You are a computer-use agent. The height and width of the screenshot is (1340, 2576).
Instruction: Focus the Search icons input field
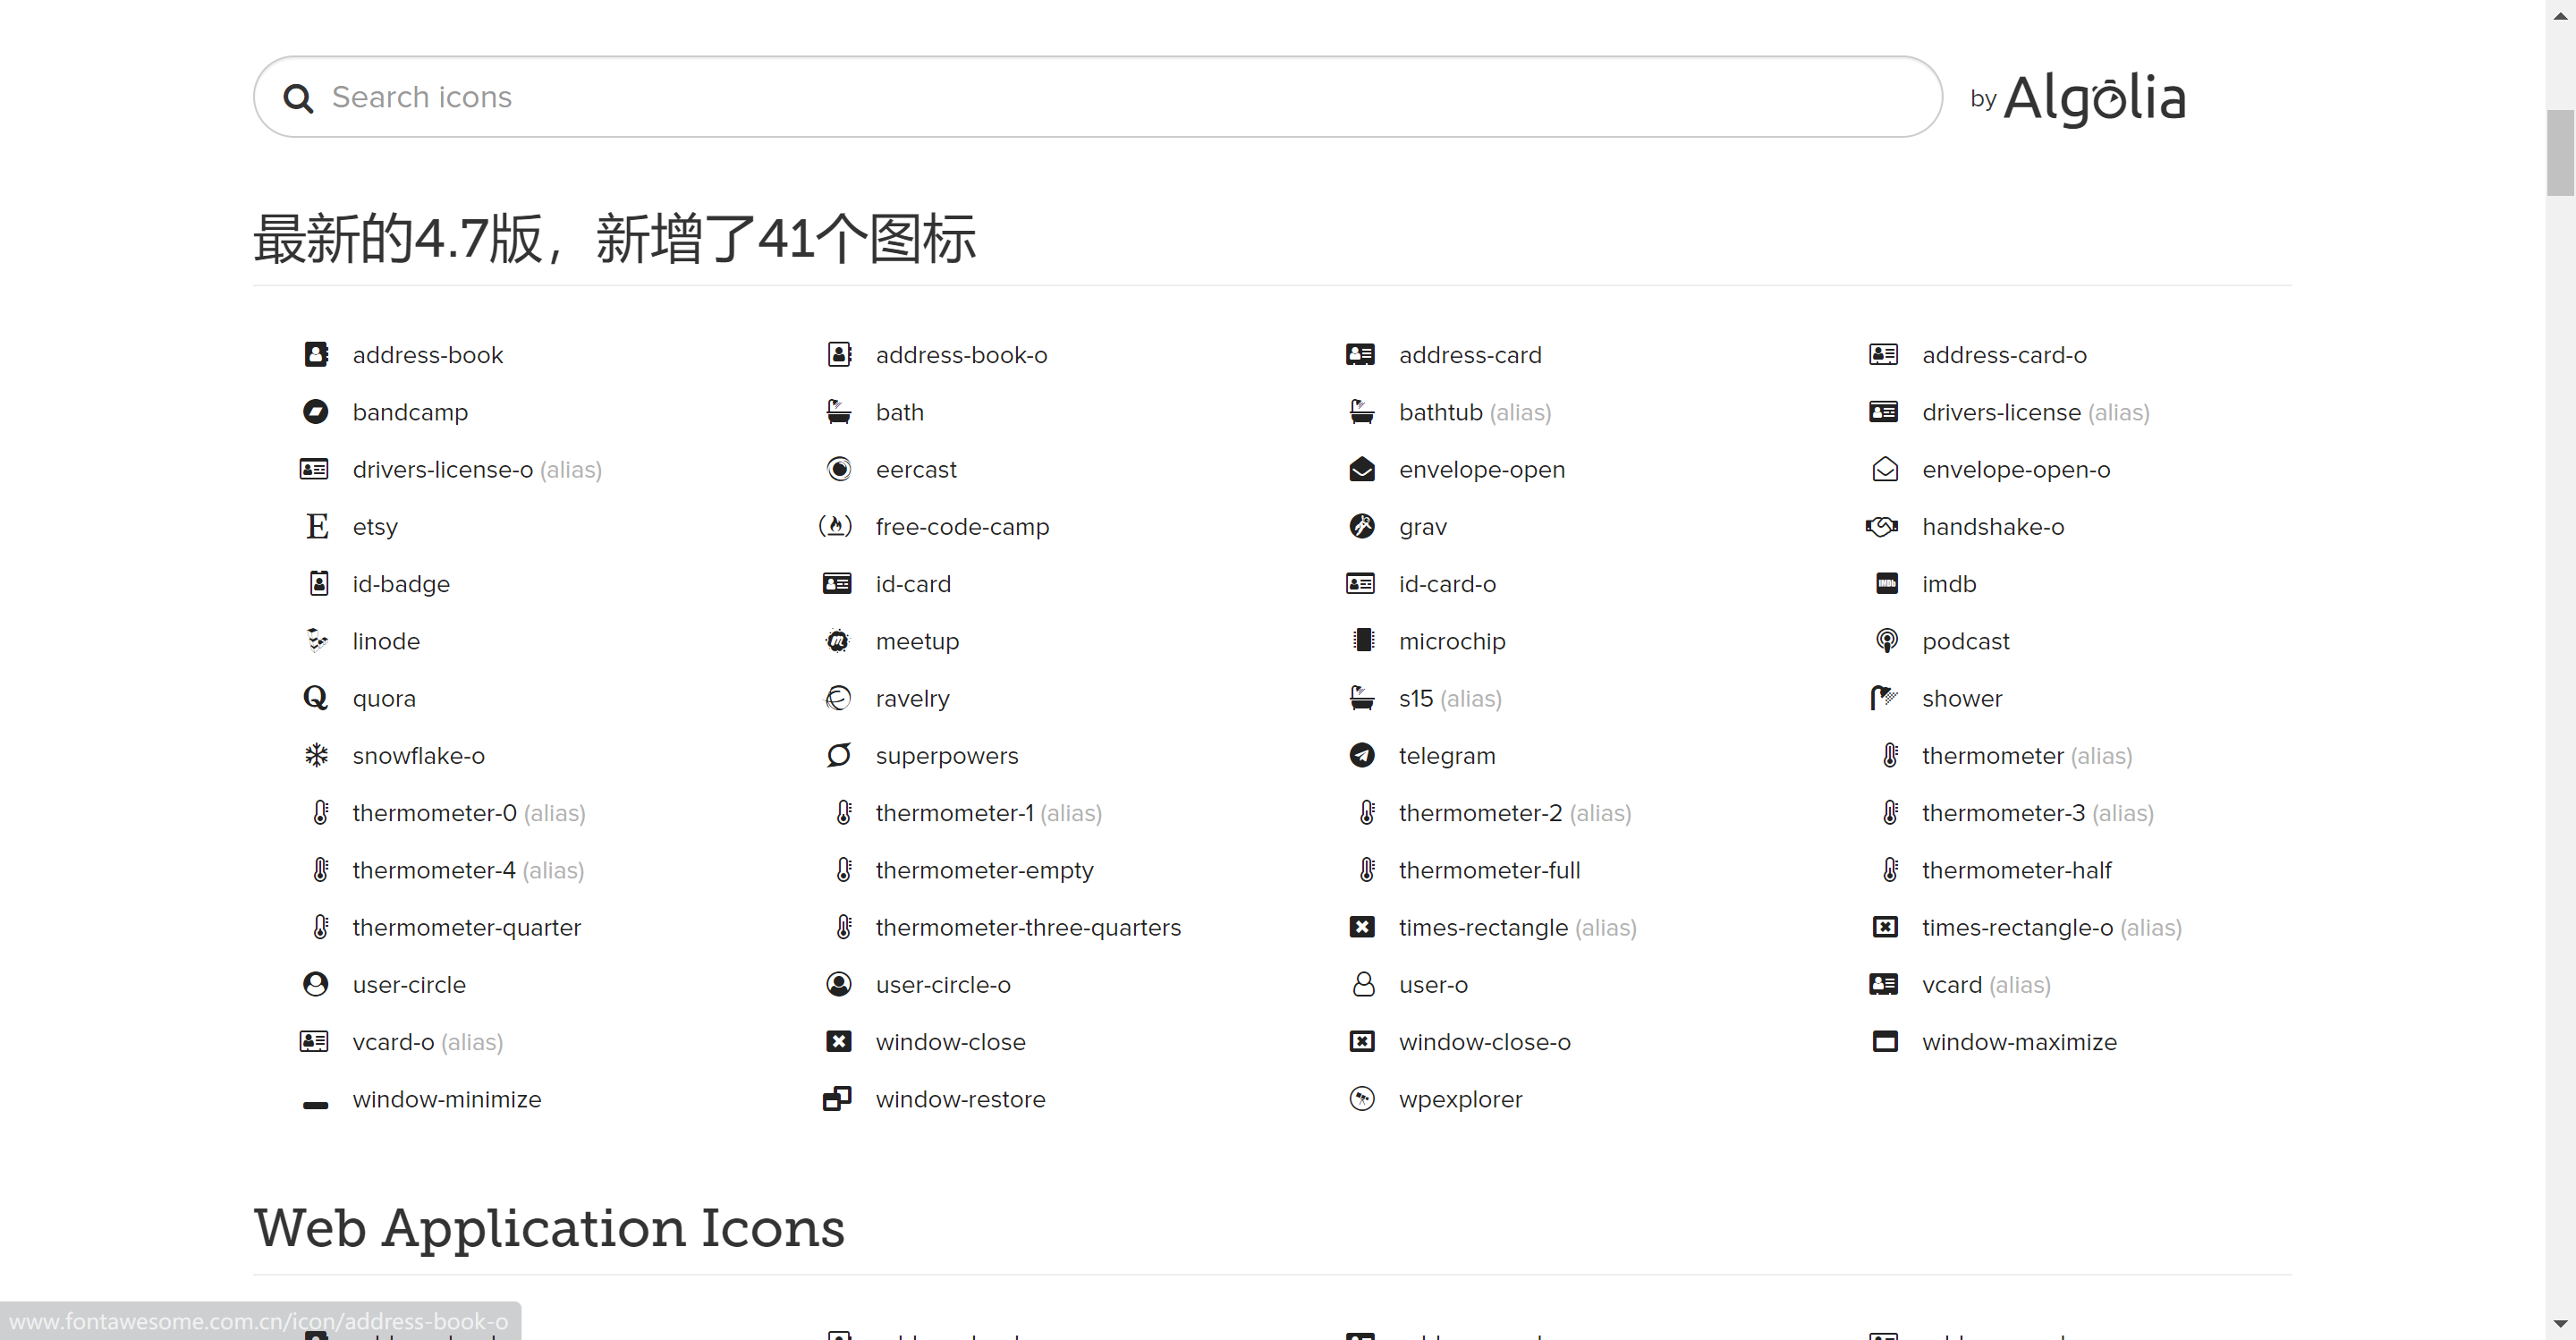coord(1100,97)
